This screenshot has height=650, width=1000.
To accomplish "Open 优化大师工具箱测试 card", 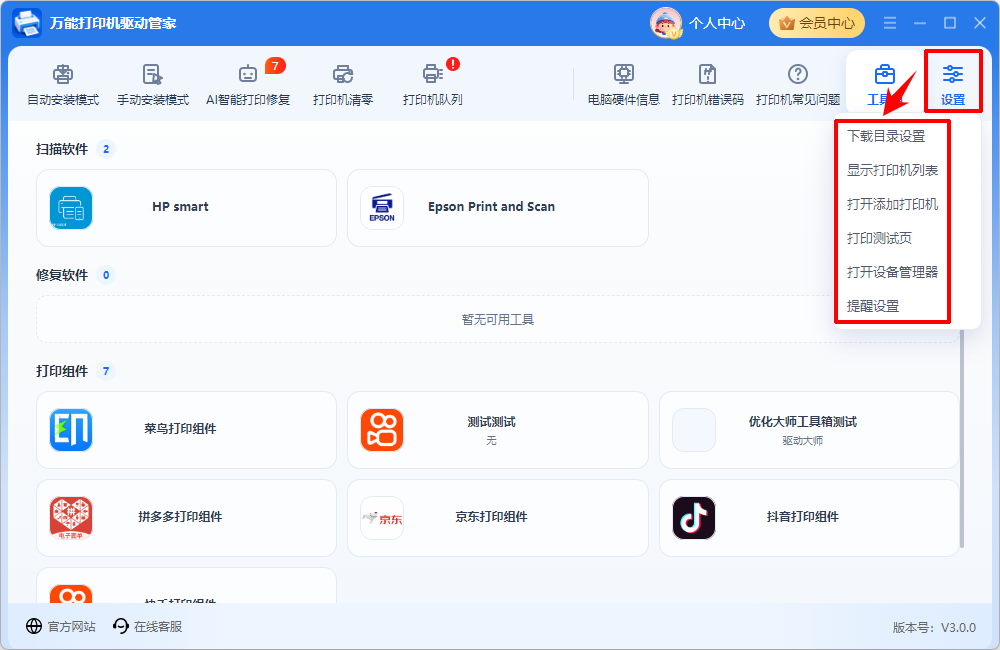I will pyautogui.click(x=809, y=430).
